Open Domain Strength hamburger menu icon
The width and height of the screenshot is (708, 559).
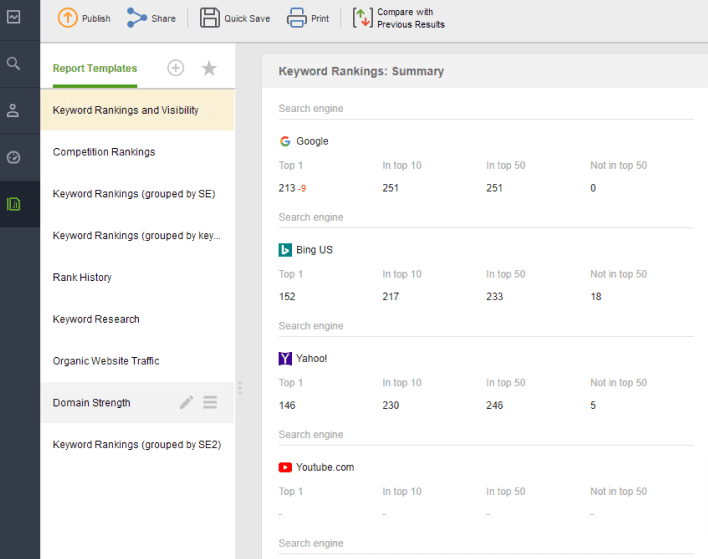coord(210,402)
